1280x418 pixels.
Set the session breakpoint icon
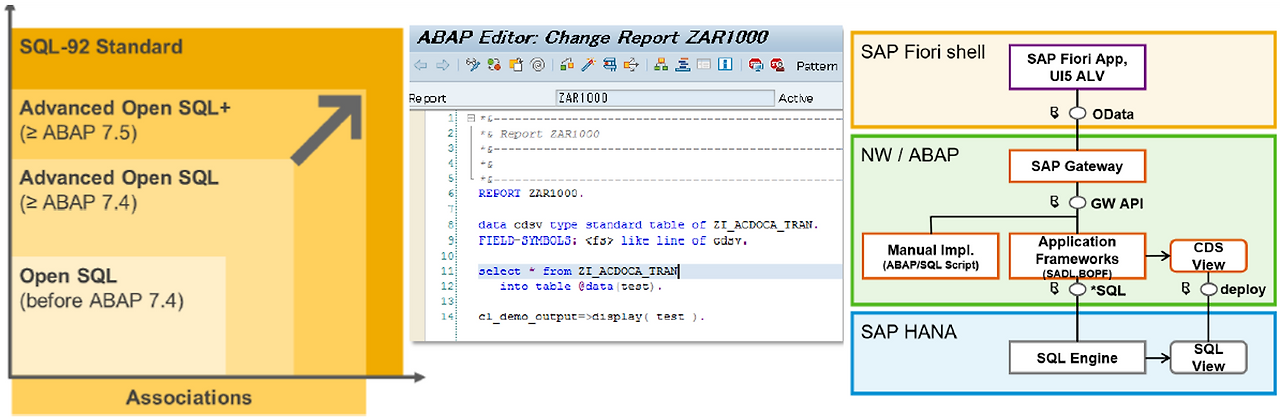point(756,65)
